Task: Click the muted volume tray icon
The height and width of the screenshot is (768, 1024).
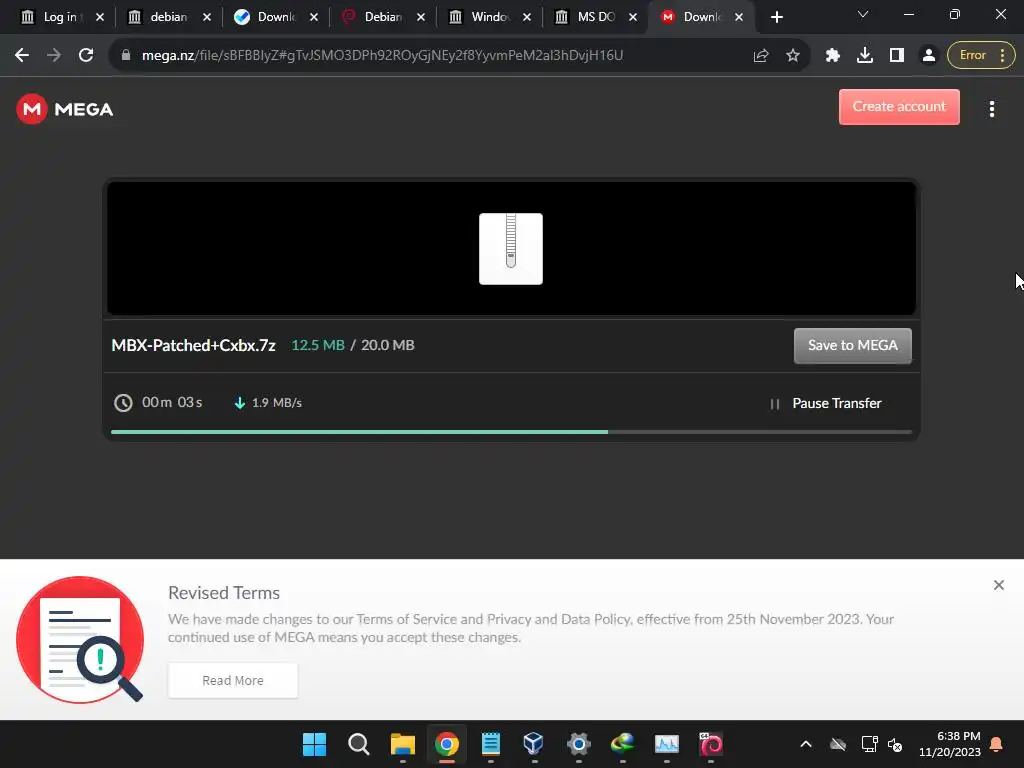Action: (895, 744)
